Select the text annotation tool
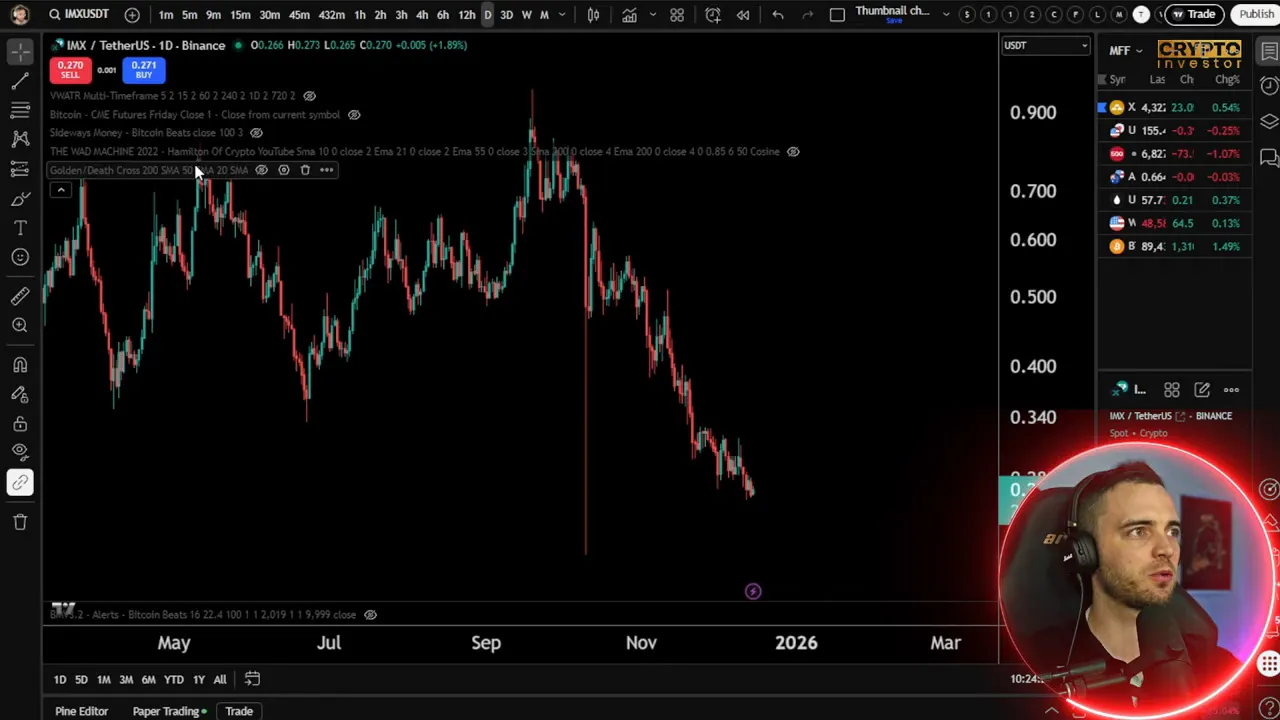Viewport: 1280px width, 720px height. 20,228
